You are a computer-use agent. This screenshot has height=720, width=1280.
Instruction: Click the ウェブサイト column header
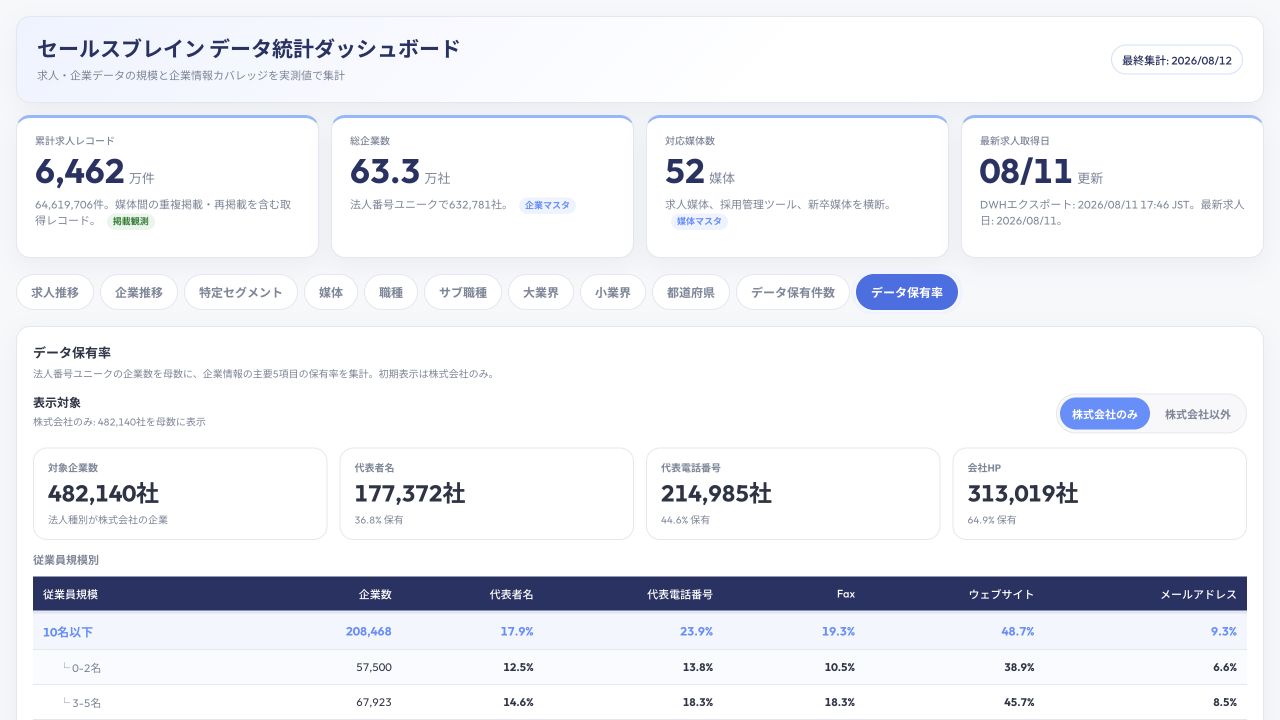[1001, 594]
